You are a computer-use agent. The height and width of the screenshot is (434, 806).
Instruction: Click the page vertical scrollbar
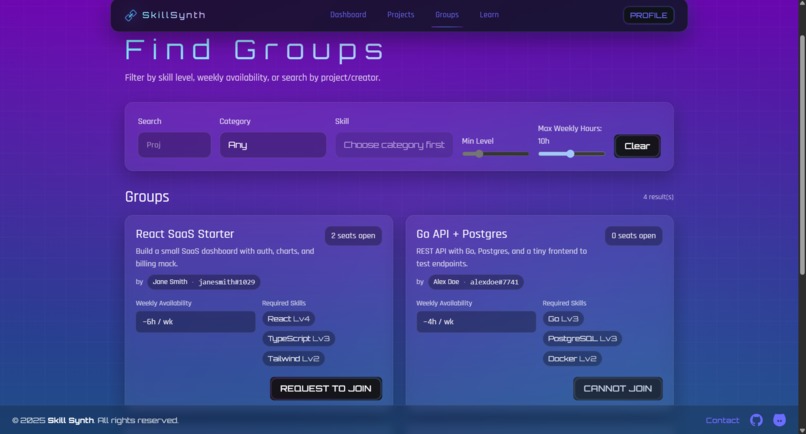[802, 154]
